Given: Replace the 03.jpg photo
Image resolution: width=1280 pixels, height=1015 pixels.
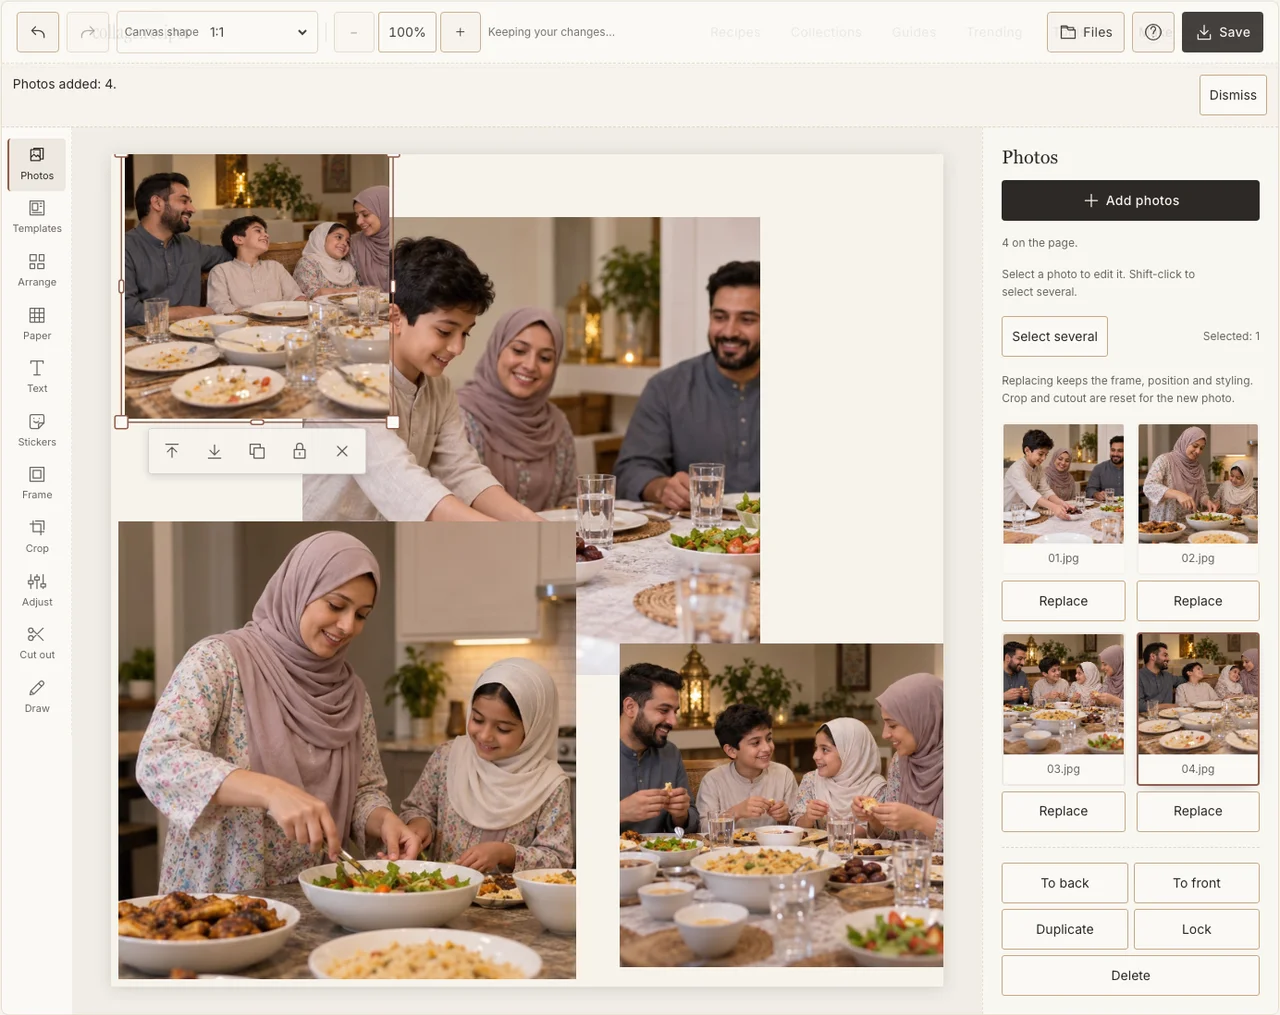Looking at the screenshot, I should (x=1063, y=811).
